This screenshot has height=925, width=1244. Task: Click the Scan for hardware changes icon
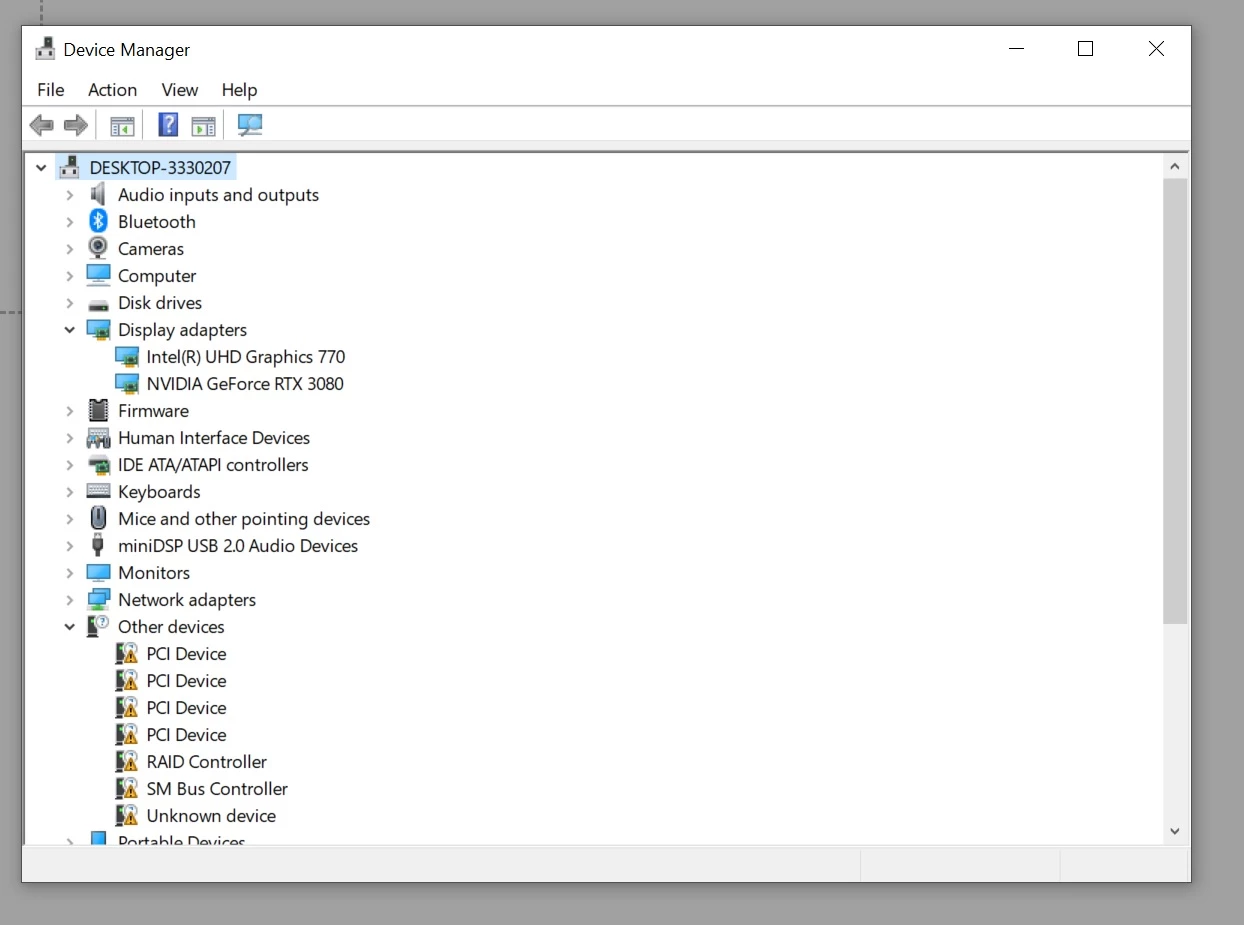249,125
